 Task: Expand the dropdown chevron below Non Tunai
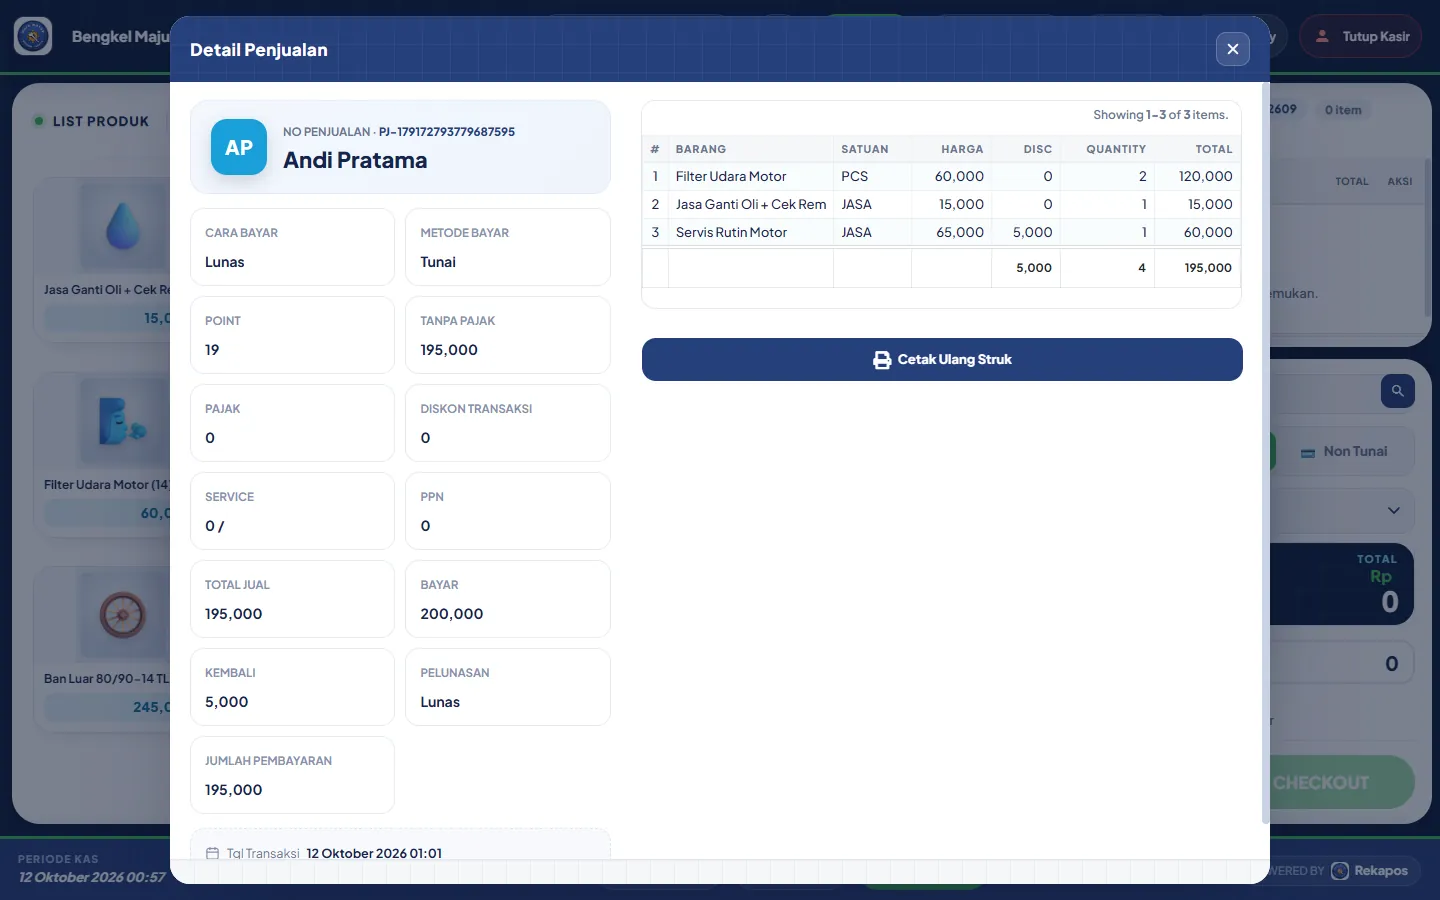click(x=1394, y=511)
